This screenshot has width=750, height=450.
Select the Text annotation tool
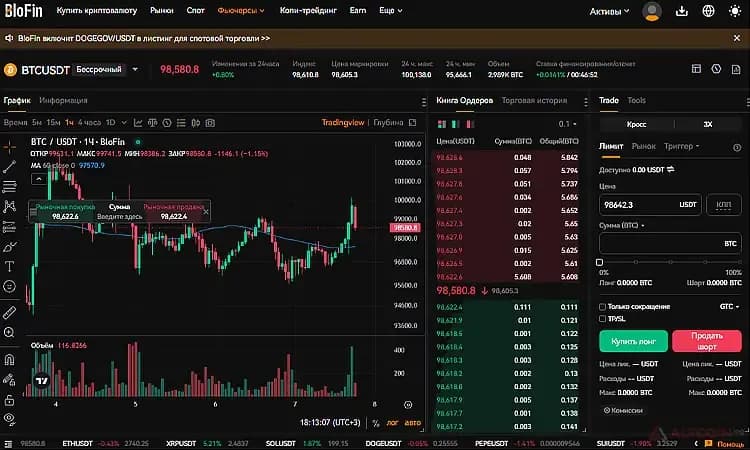pyautogui.click(x=10, y=266)
